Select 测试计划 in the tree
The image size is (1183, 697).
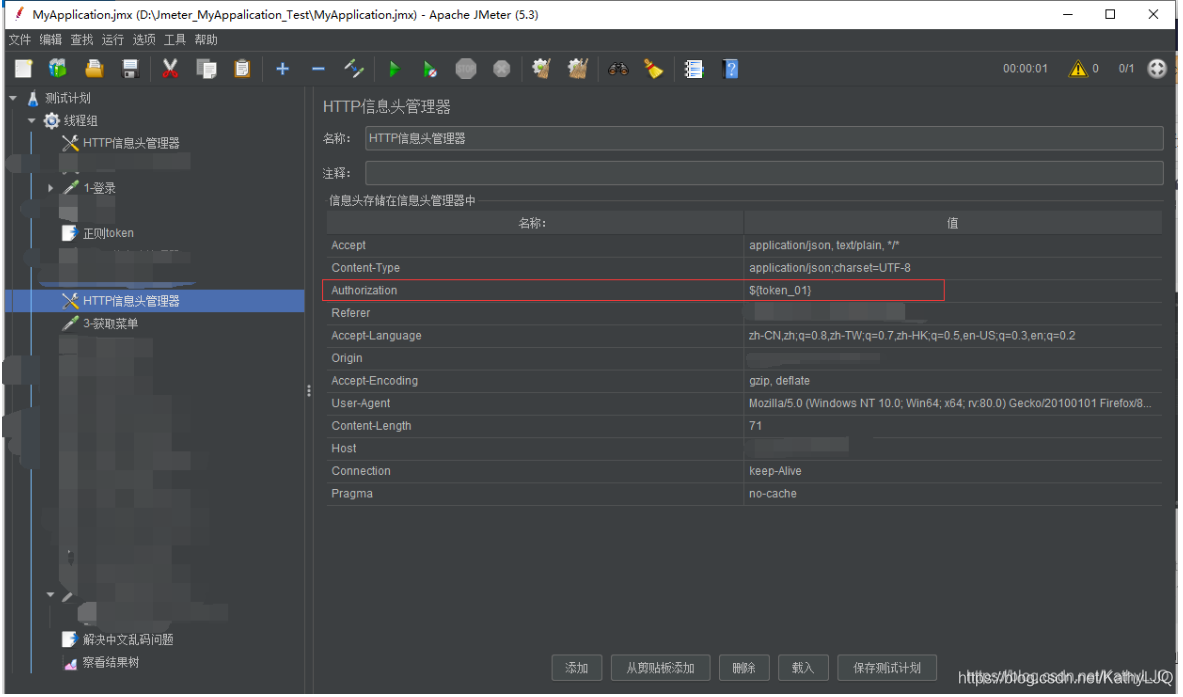point(67,98)
